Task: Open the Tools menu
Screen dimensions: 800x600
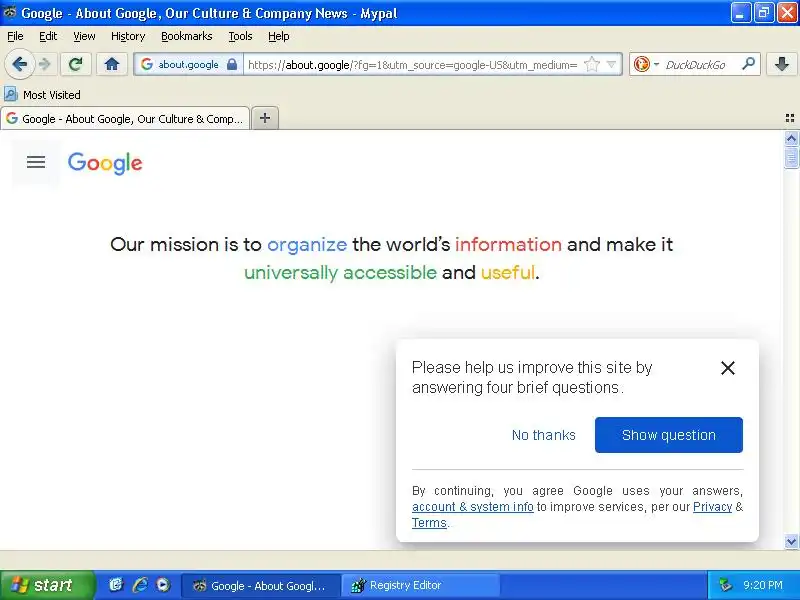Action: click(240, 36)
